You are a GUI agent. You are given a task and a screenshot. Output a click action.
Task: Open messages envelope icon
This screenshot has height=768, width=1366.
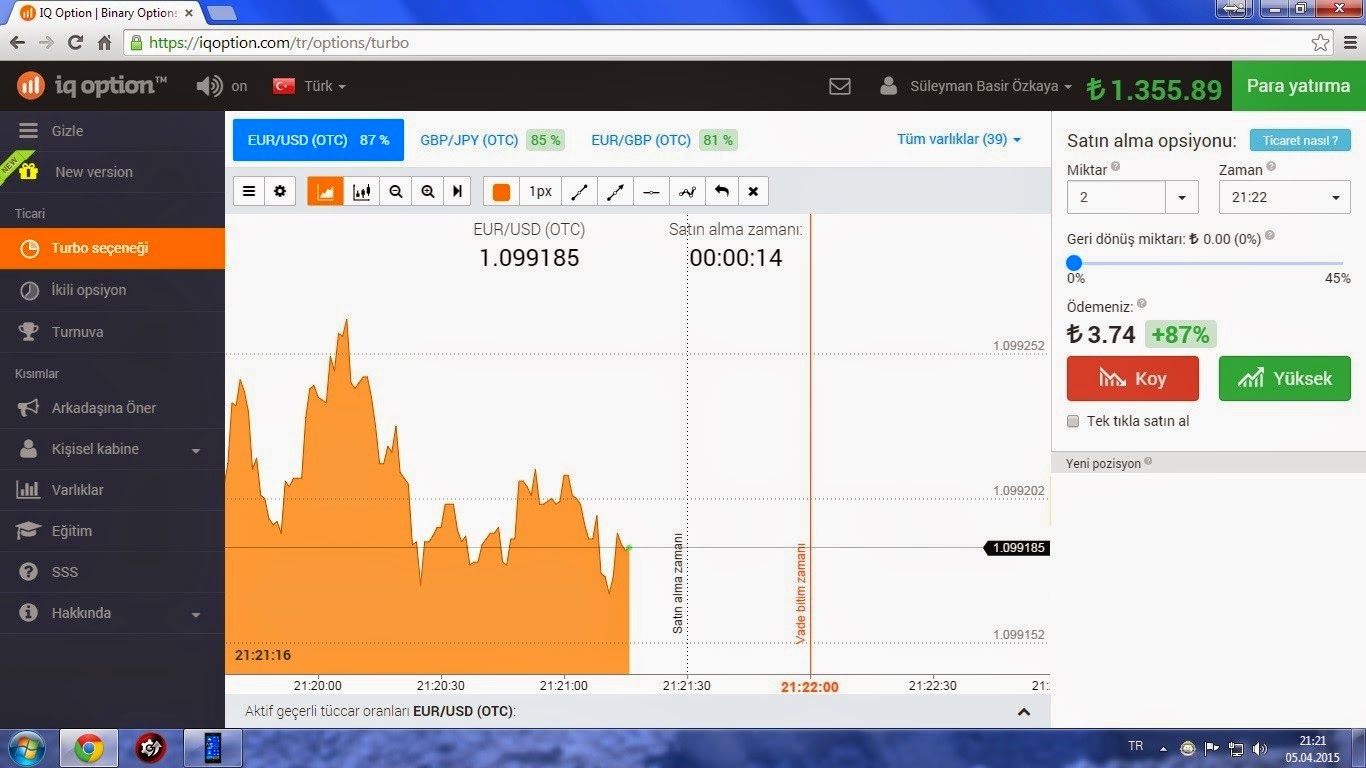point(840,86)
